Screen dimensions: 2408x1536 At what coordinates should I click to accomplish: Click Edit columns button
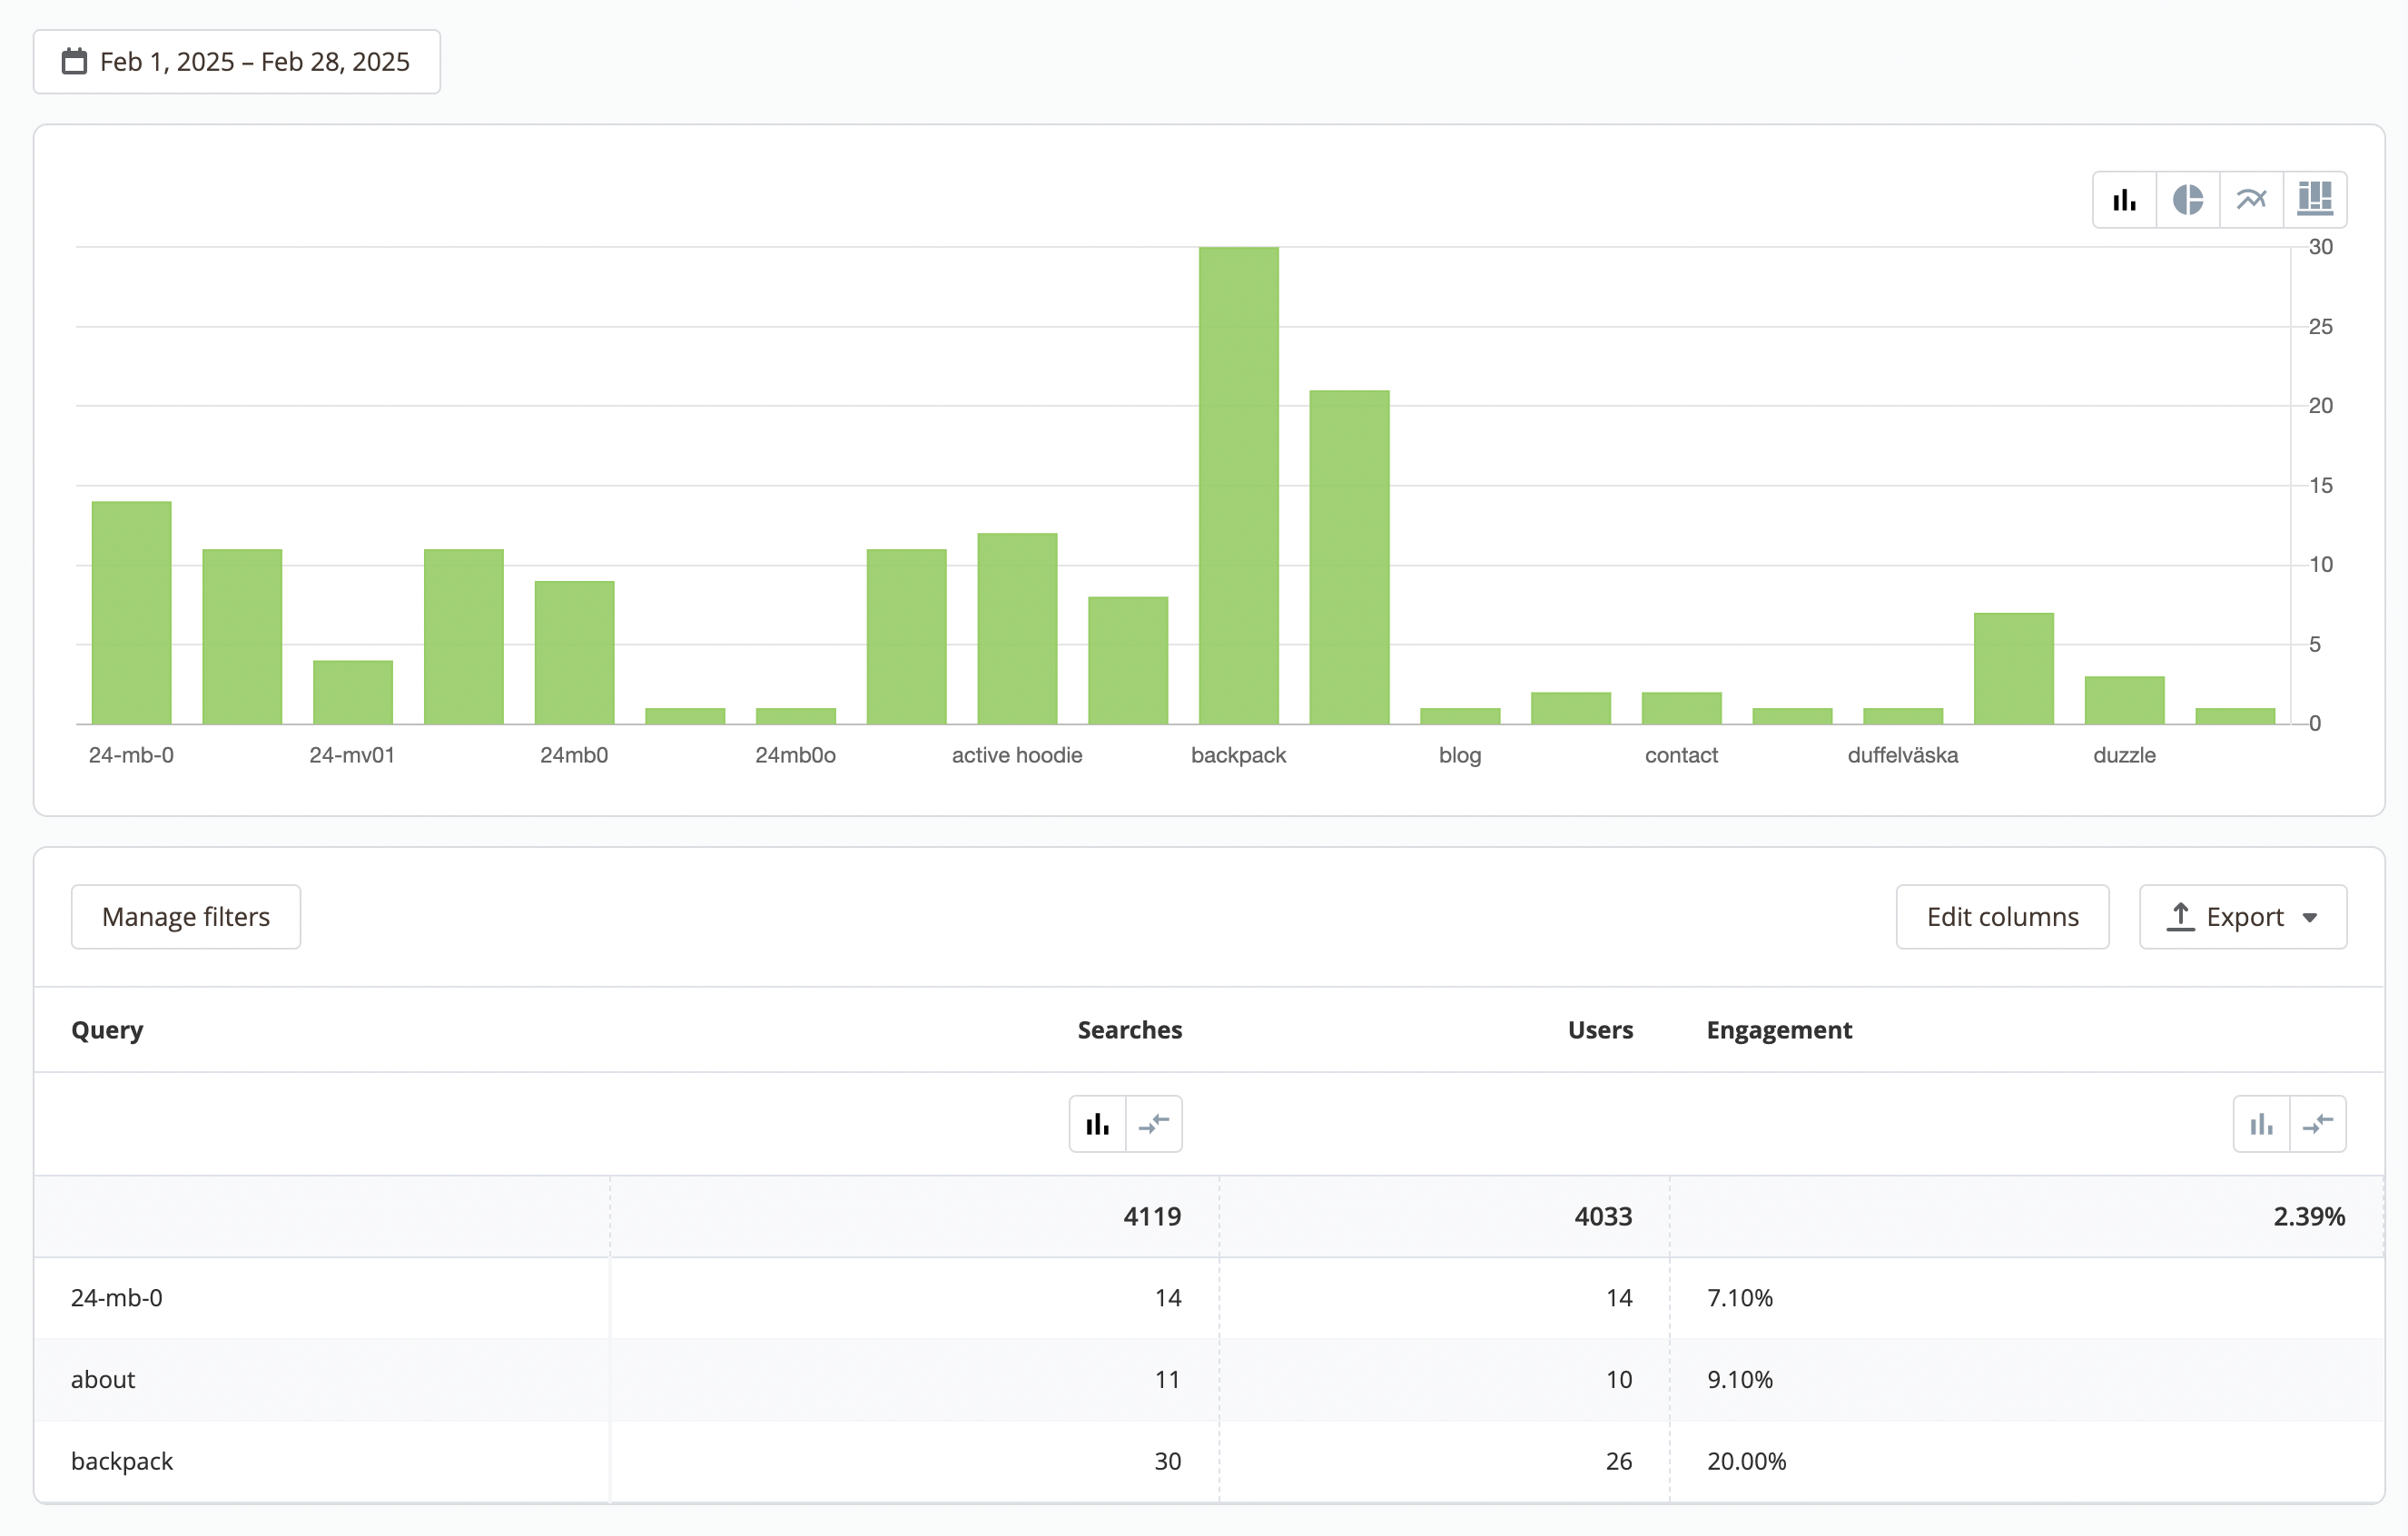[x=2002, y=917]
